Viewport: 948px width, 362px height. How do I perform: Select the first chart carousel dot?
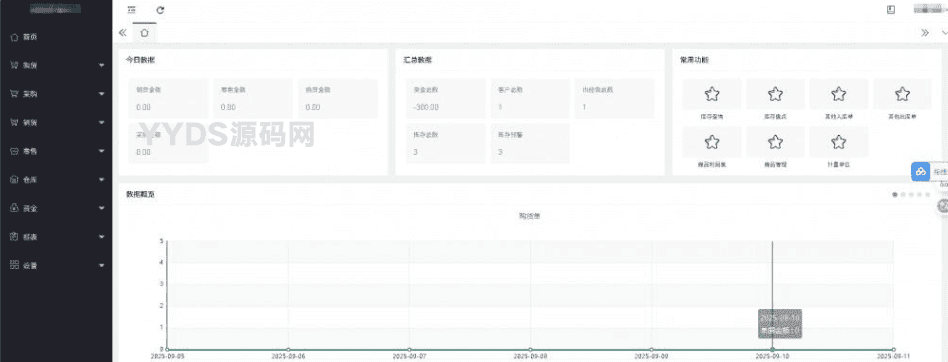click(895, 195)
